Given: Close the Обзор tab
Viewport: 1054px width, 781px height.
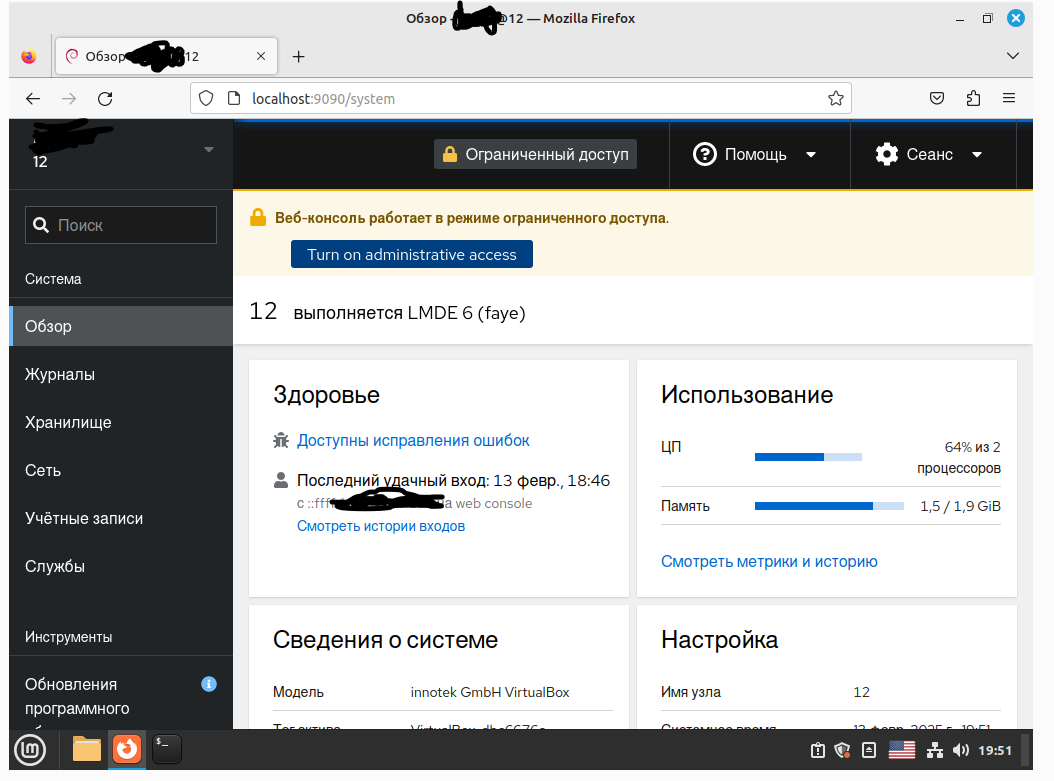Looking at the screenshot, I should (261, 56).
